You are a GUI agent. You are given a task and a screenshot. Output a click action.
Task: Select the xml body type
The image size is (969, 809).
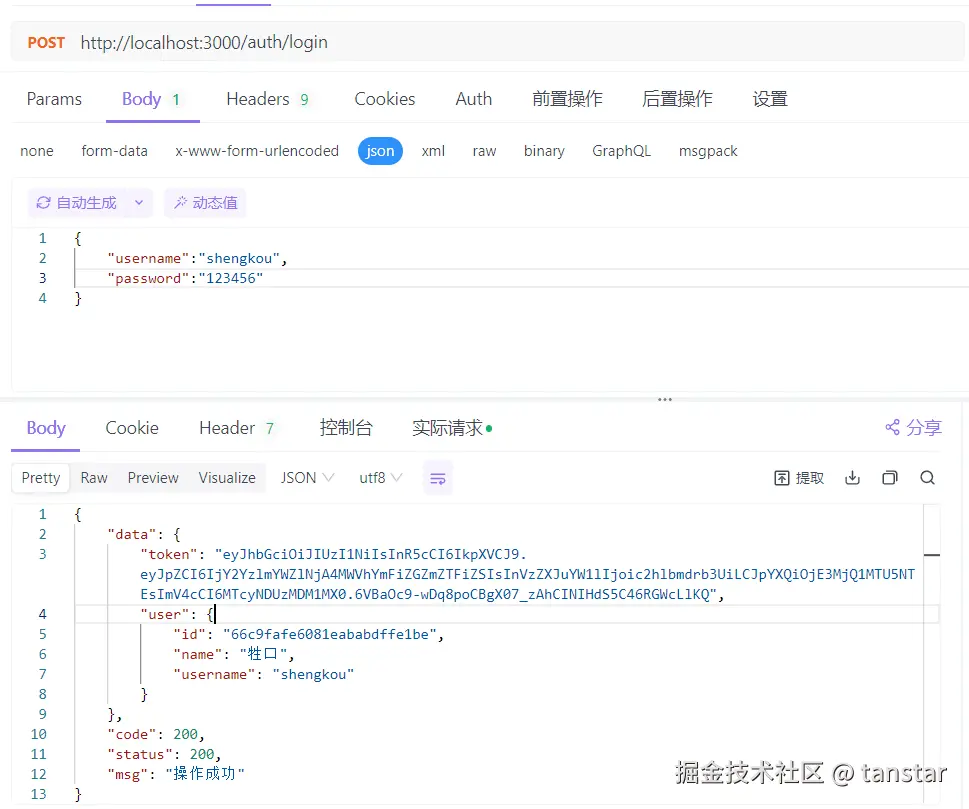point(433,151)
